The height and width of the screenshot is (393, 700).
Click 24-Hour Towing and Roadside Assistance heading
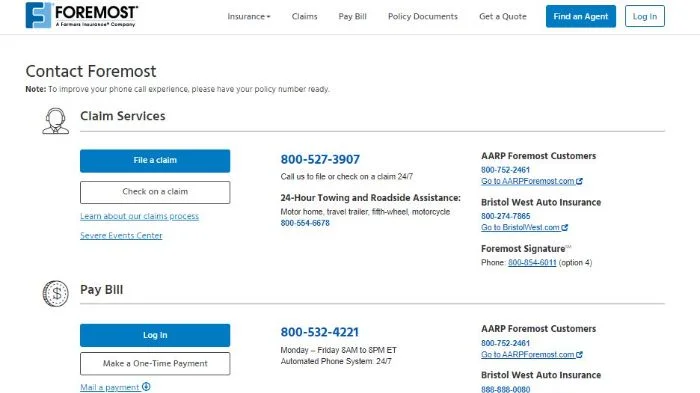371,198
